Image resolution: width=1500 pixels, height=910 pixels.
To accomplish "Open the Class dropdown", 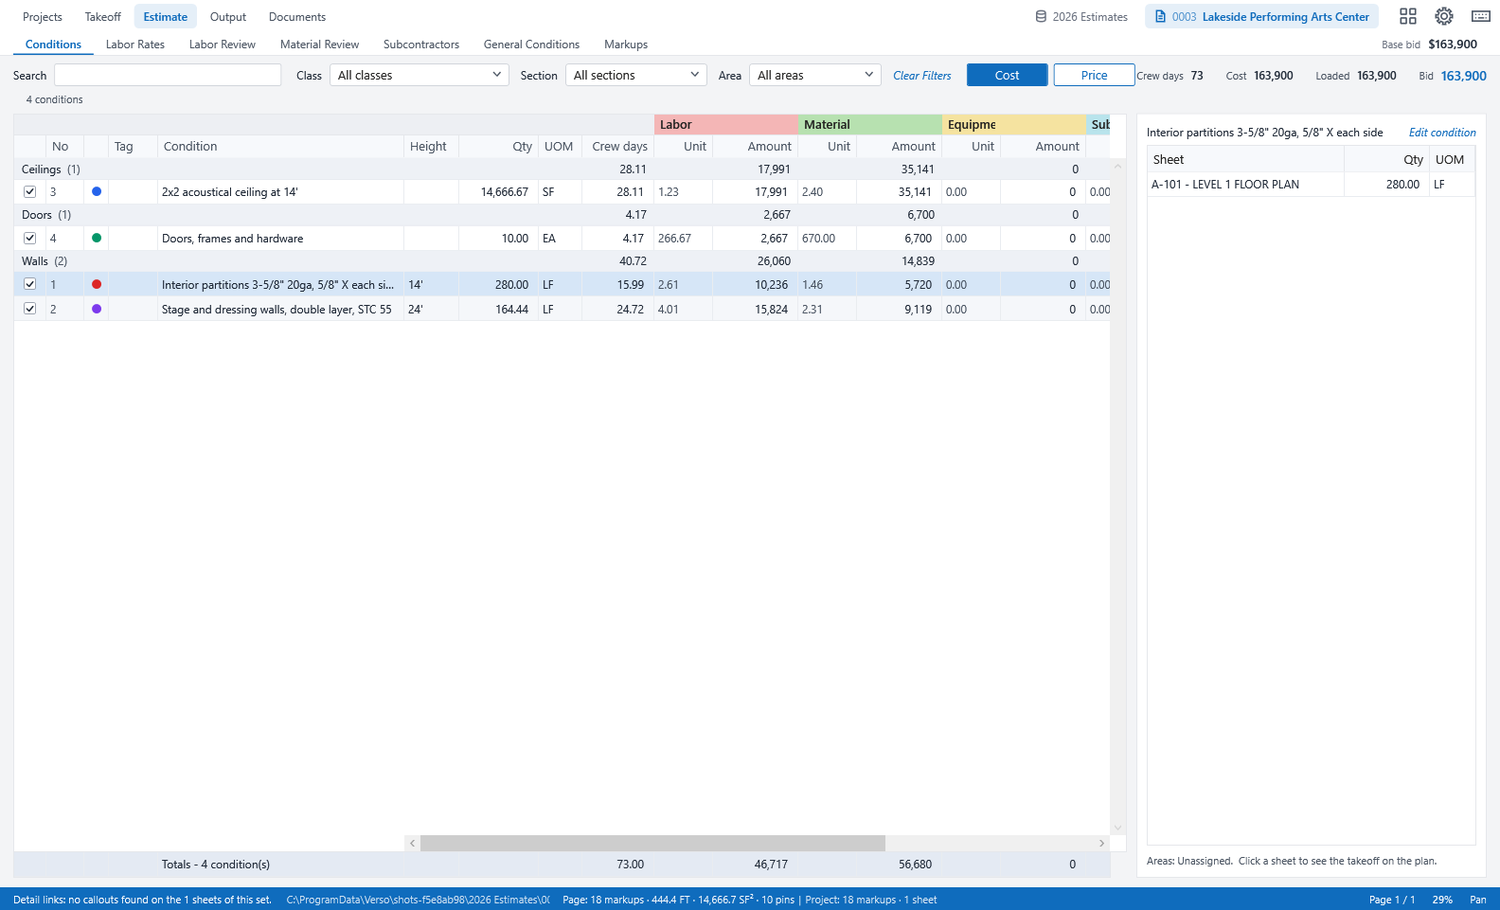I will [x=419, y=75].
